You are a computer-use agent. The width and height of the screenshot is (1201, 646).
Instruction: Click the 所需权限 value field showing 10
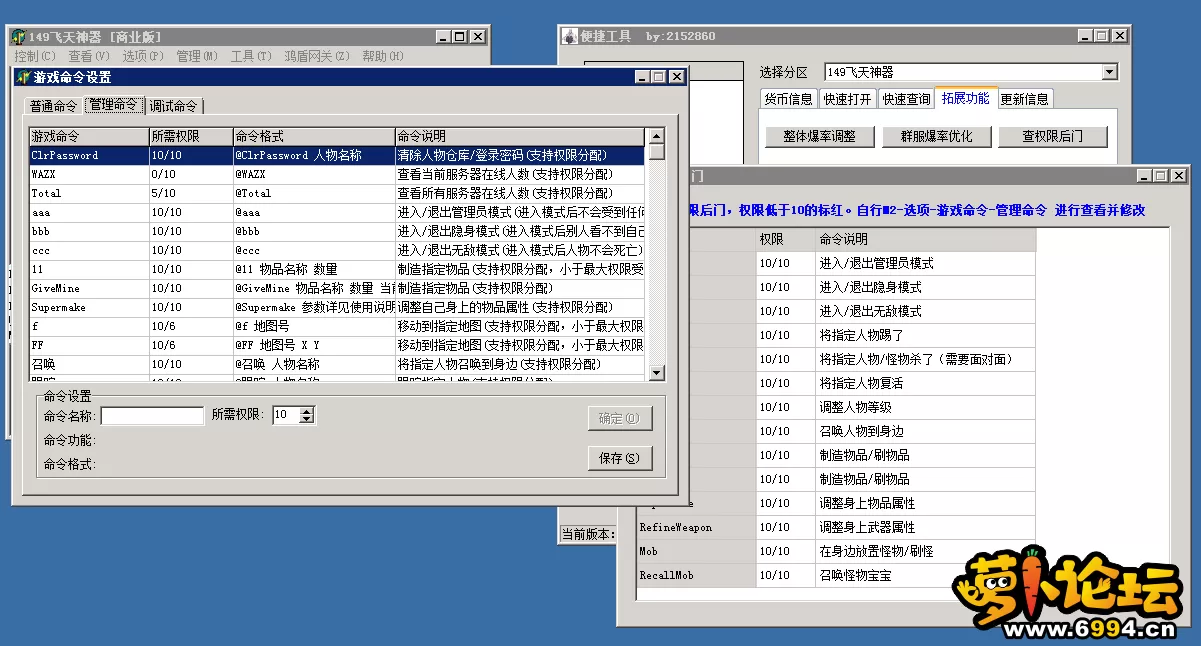[x=286, y=415]
